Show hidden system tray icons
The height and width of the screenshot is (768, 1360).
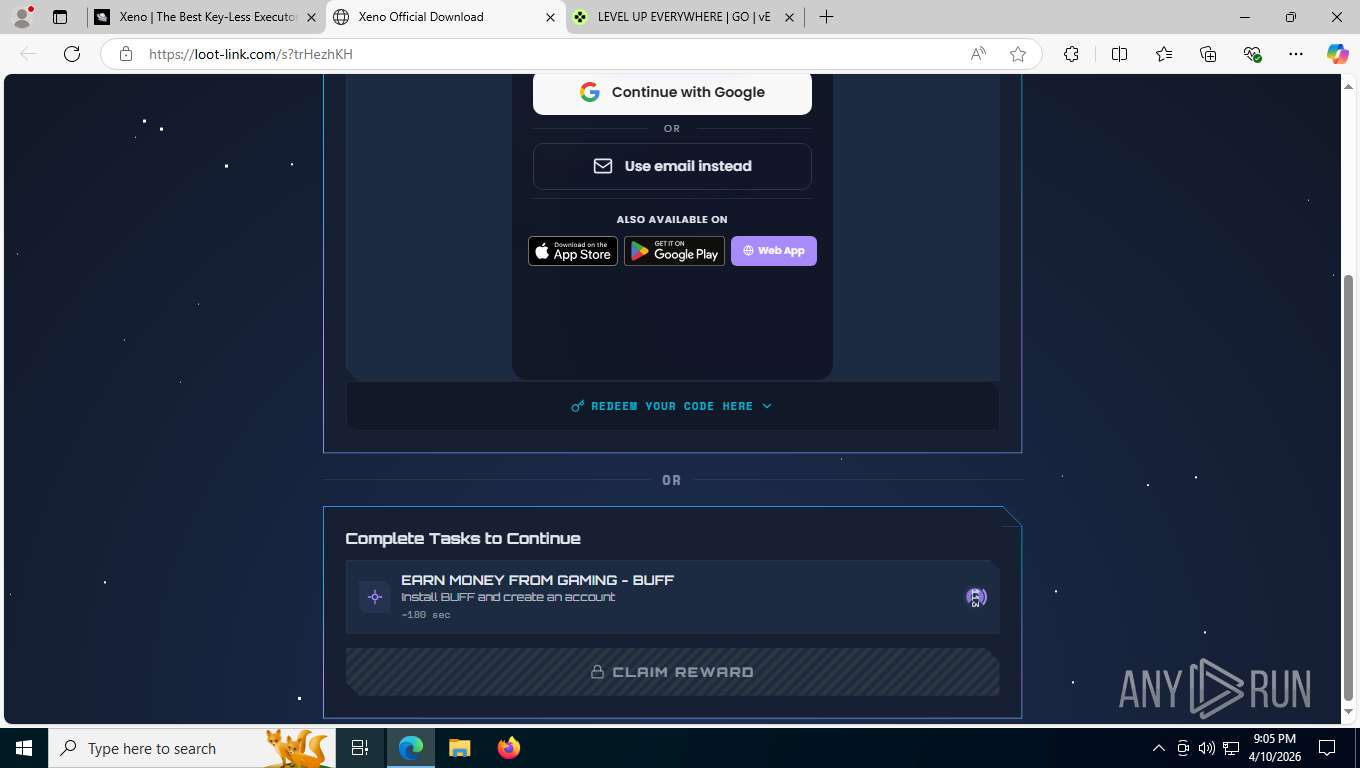tap(1159, 748)
